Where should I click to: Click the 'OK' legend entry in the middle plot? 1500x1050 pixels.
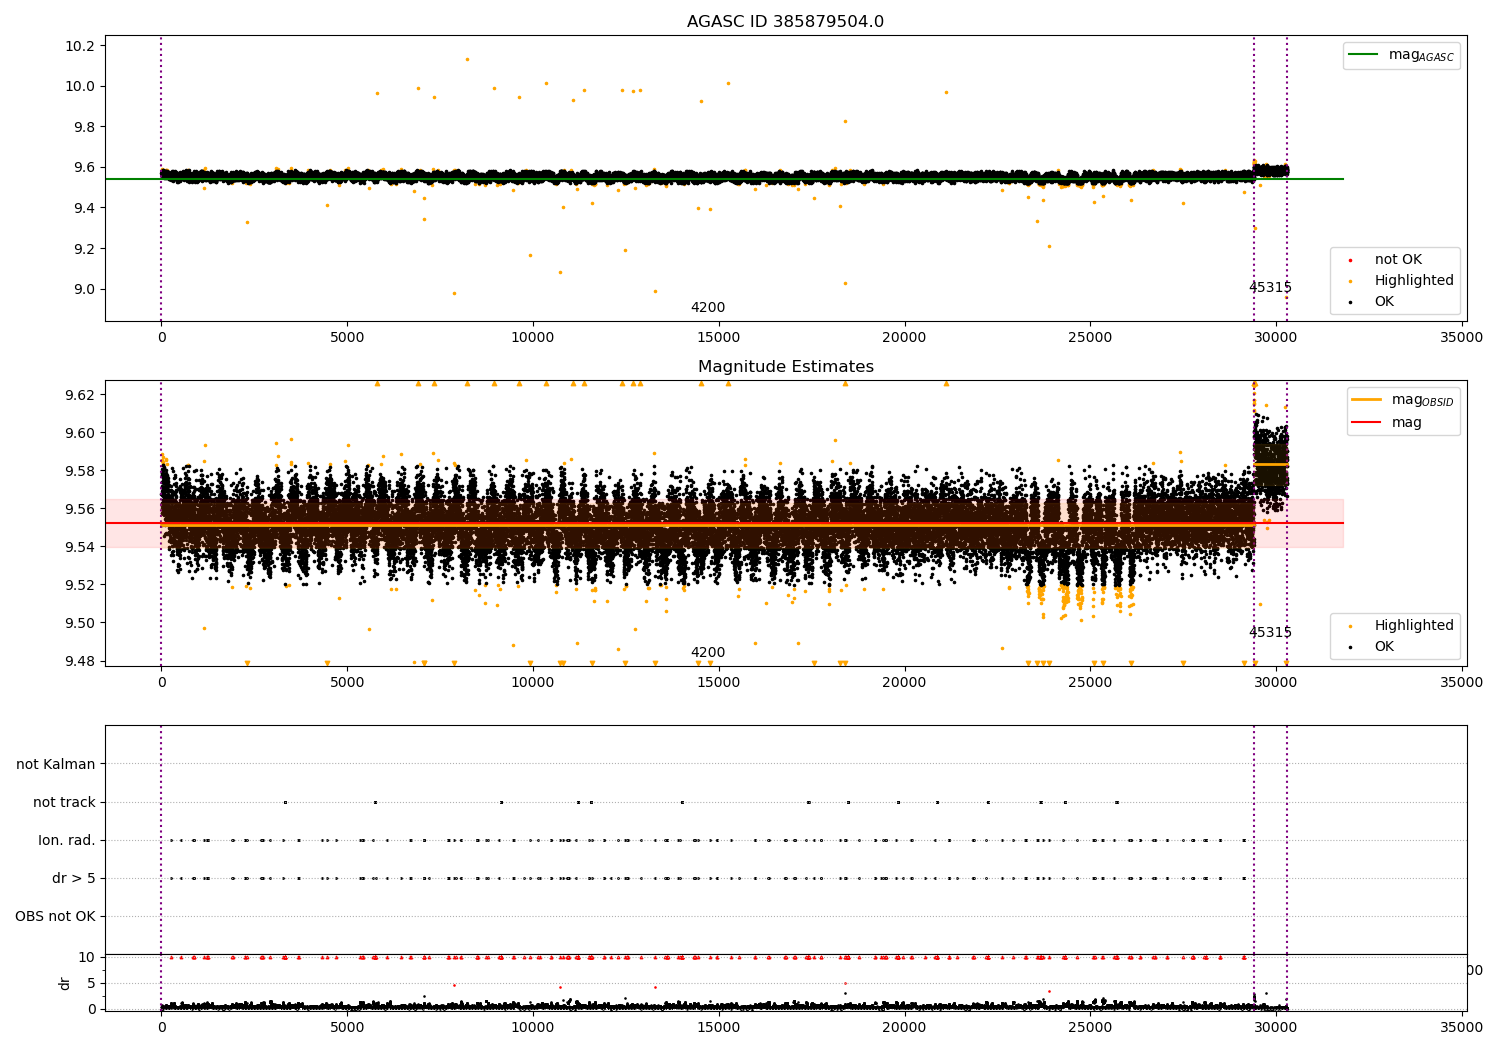[x=1372, y=647]
